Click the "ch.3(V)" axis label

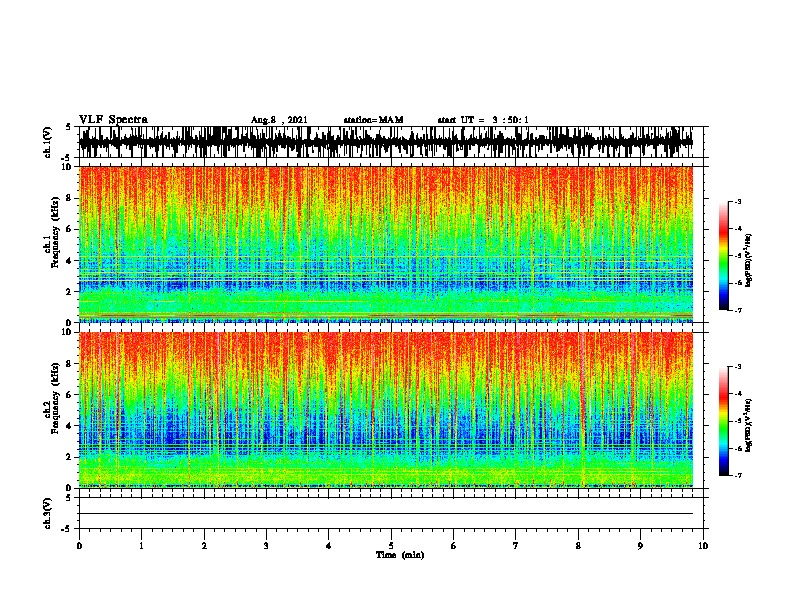coord(48,513)
